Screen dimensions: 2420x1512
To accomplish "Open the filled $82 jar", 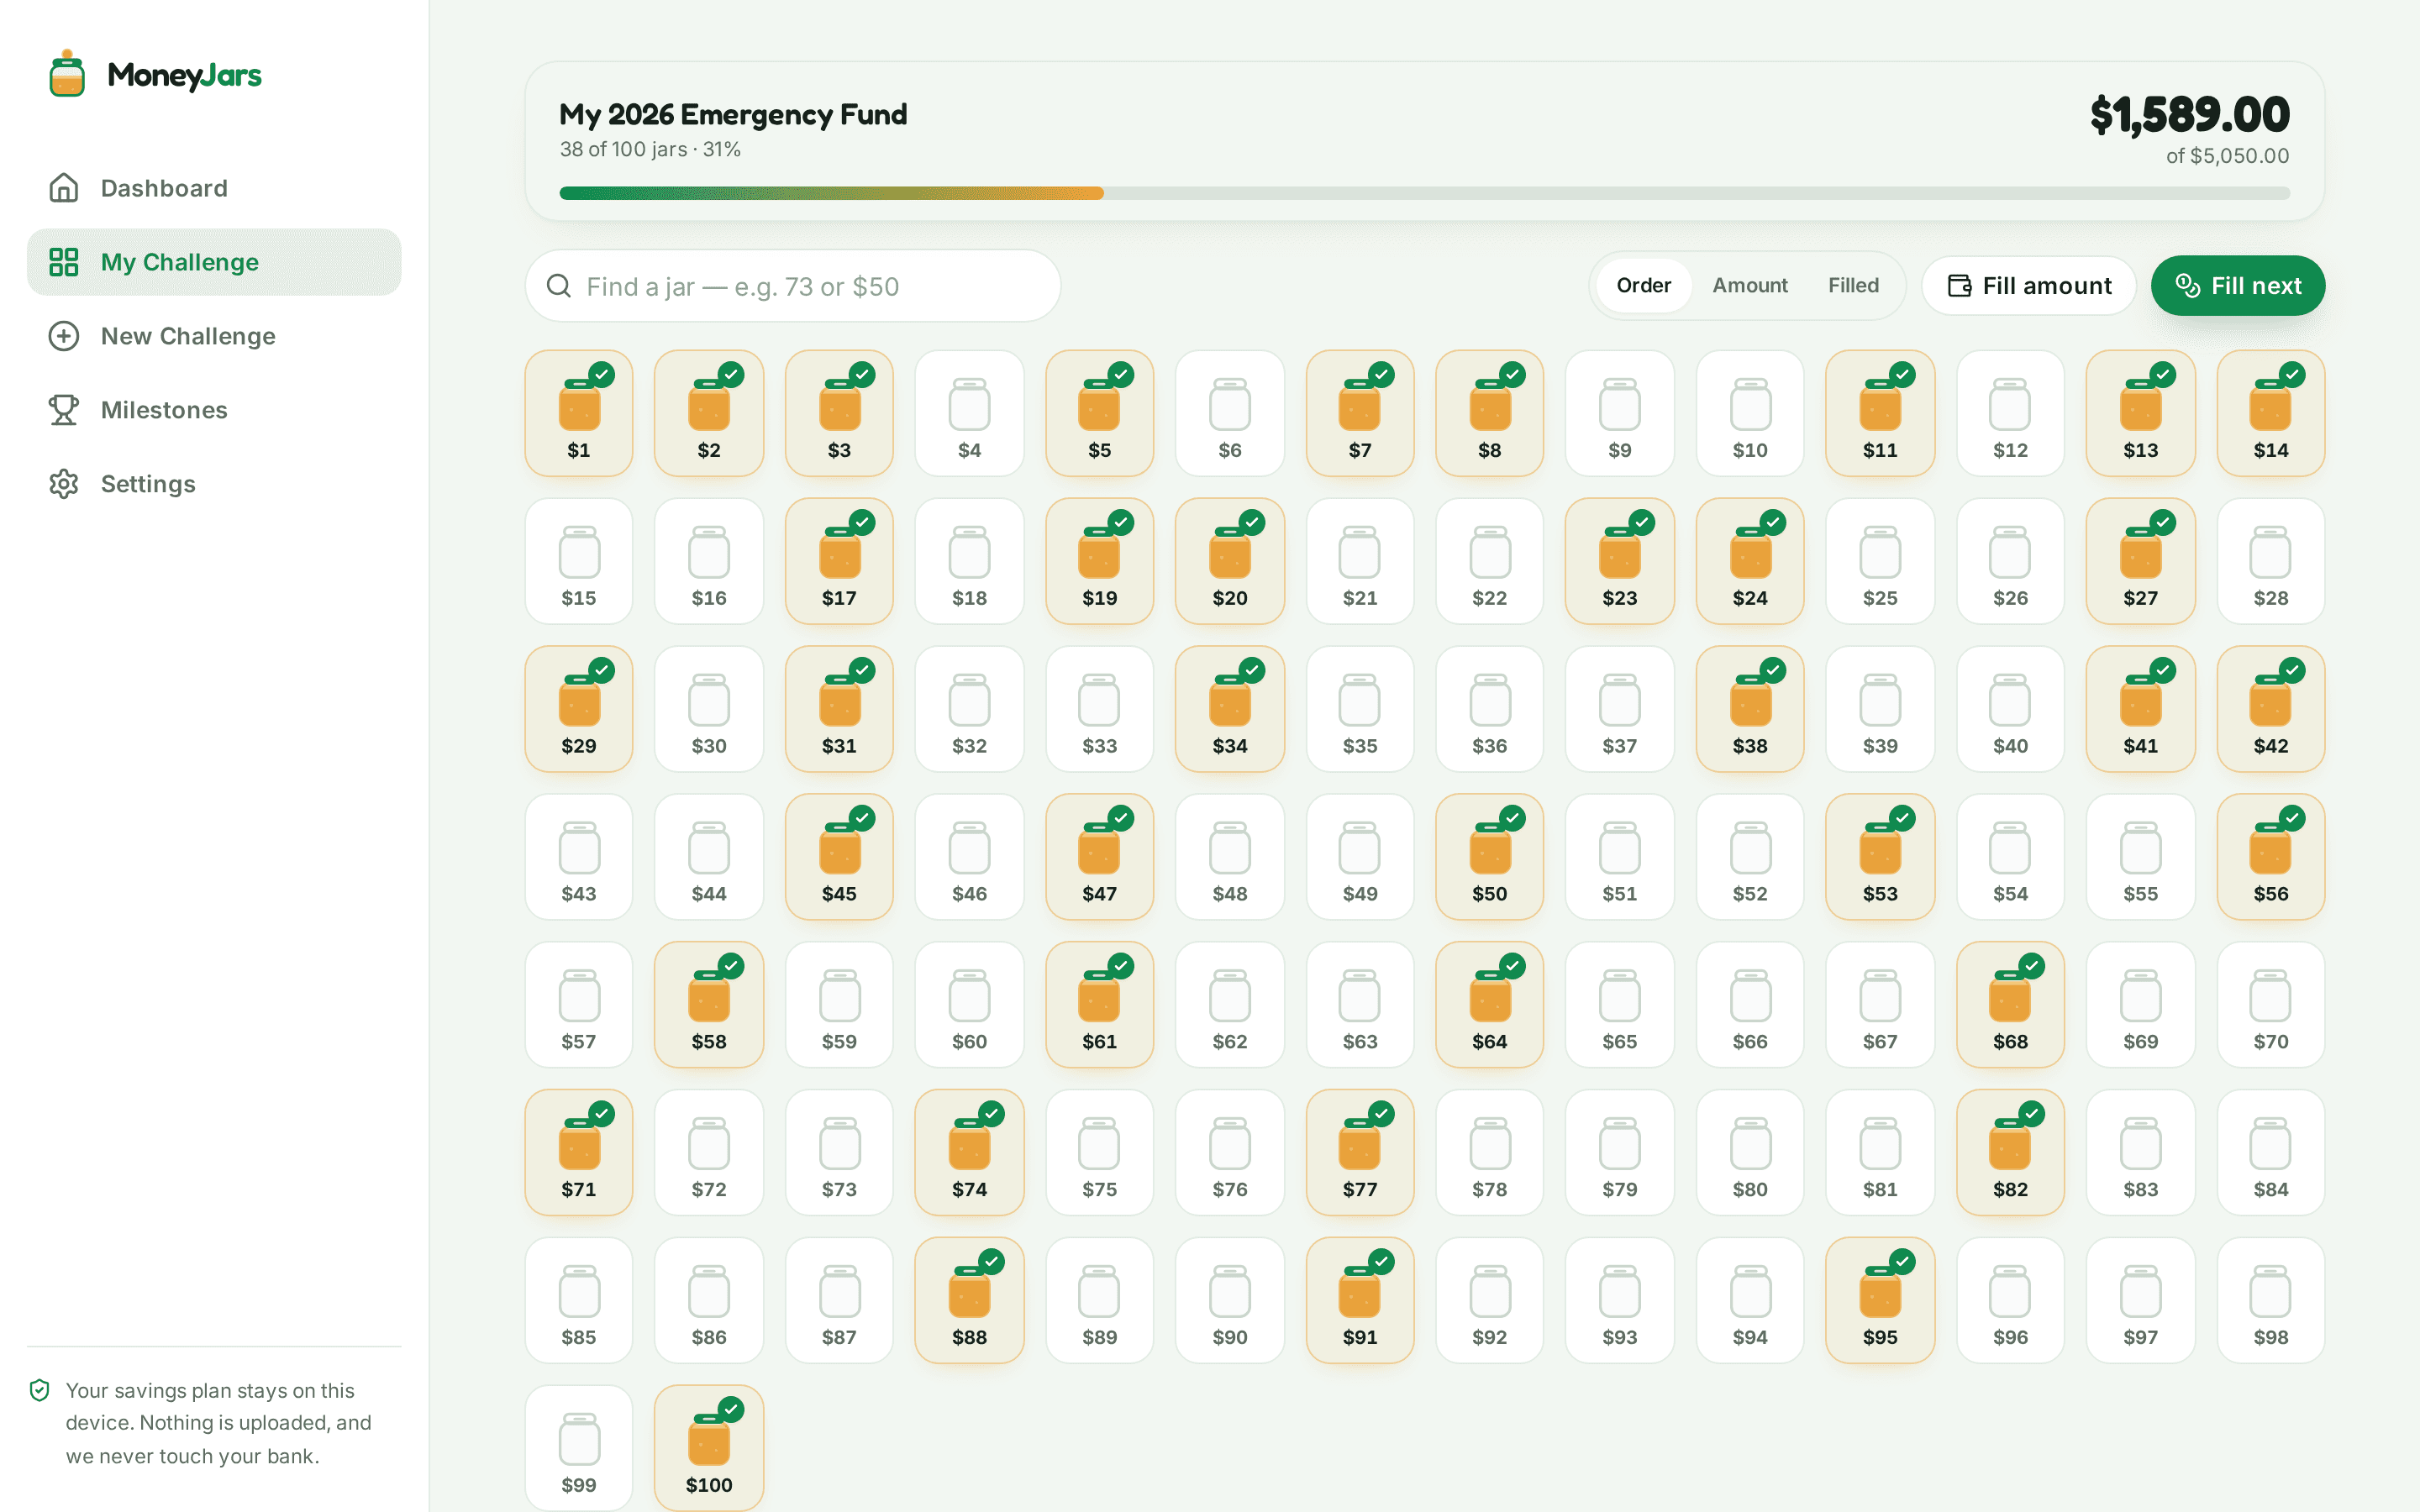I will pyautogui.click(x=2011, y=1153).
